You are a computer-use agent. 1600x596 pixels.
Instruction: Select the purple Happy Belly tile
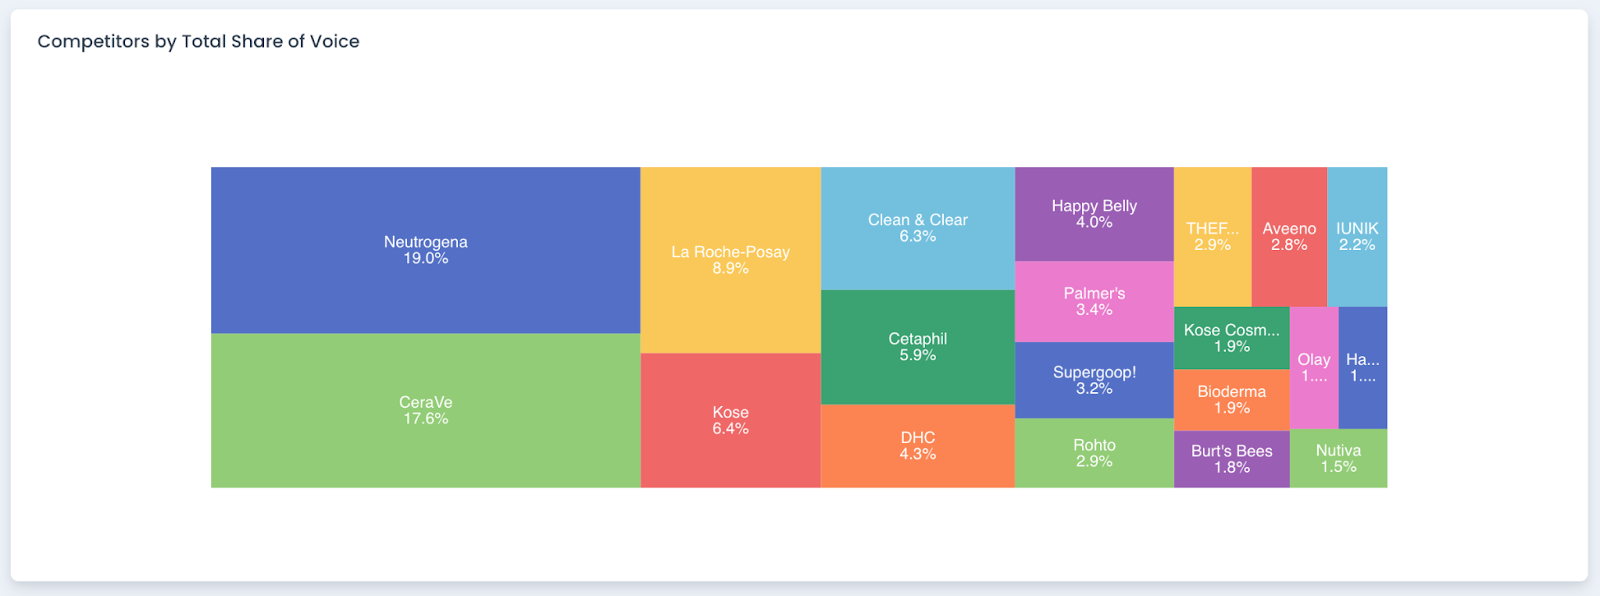click(x=1094, y=214)
